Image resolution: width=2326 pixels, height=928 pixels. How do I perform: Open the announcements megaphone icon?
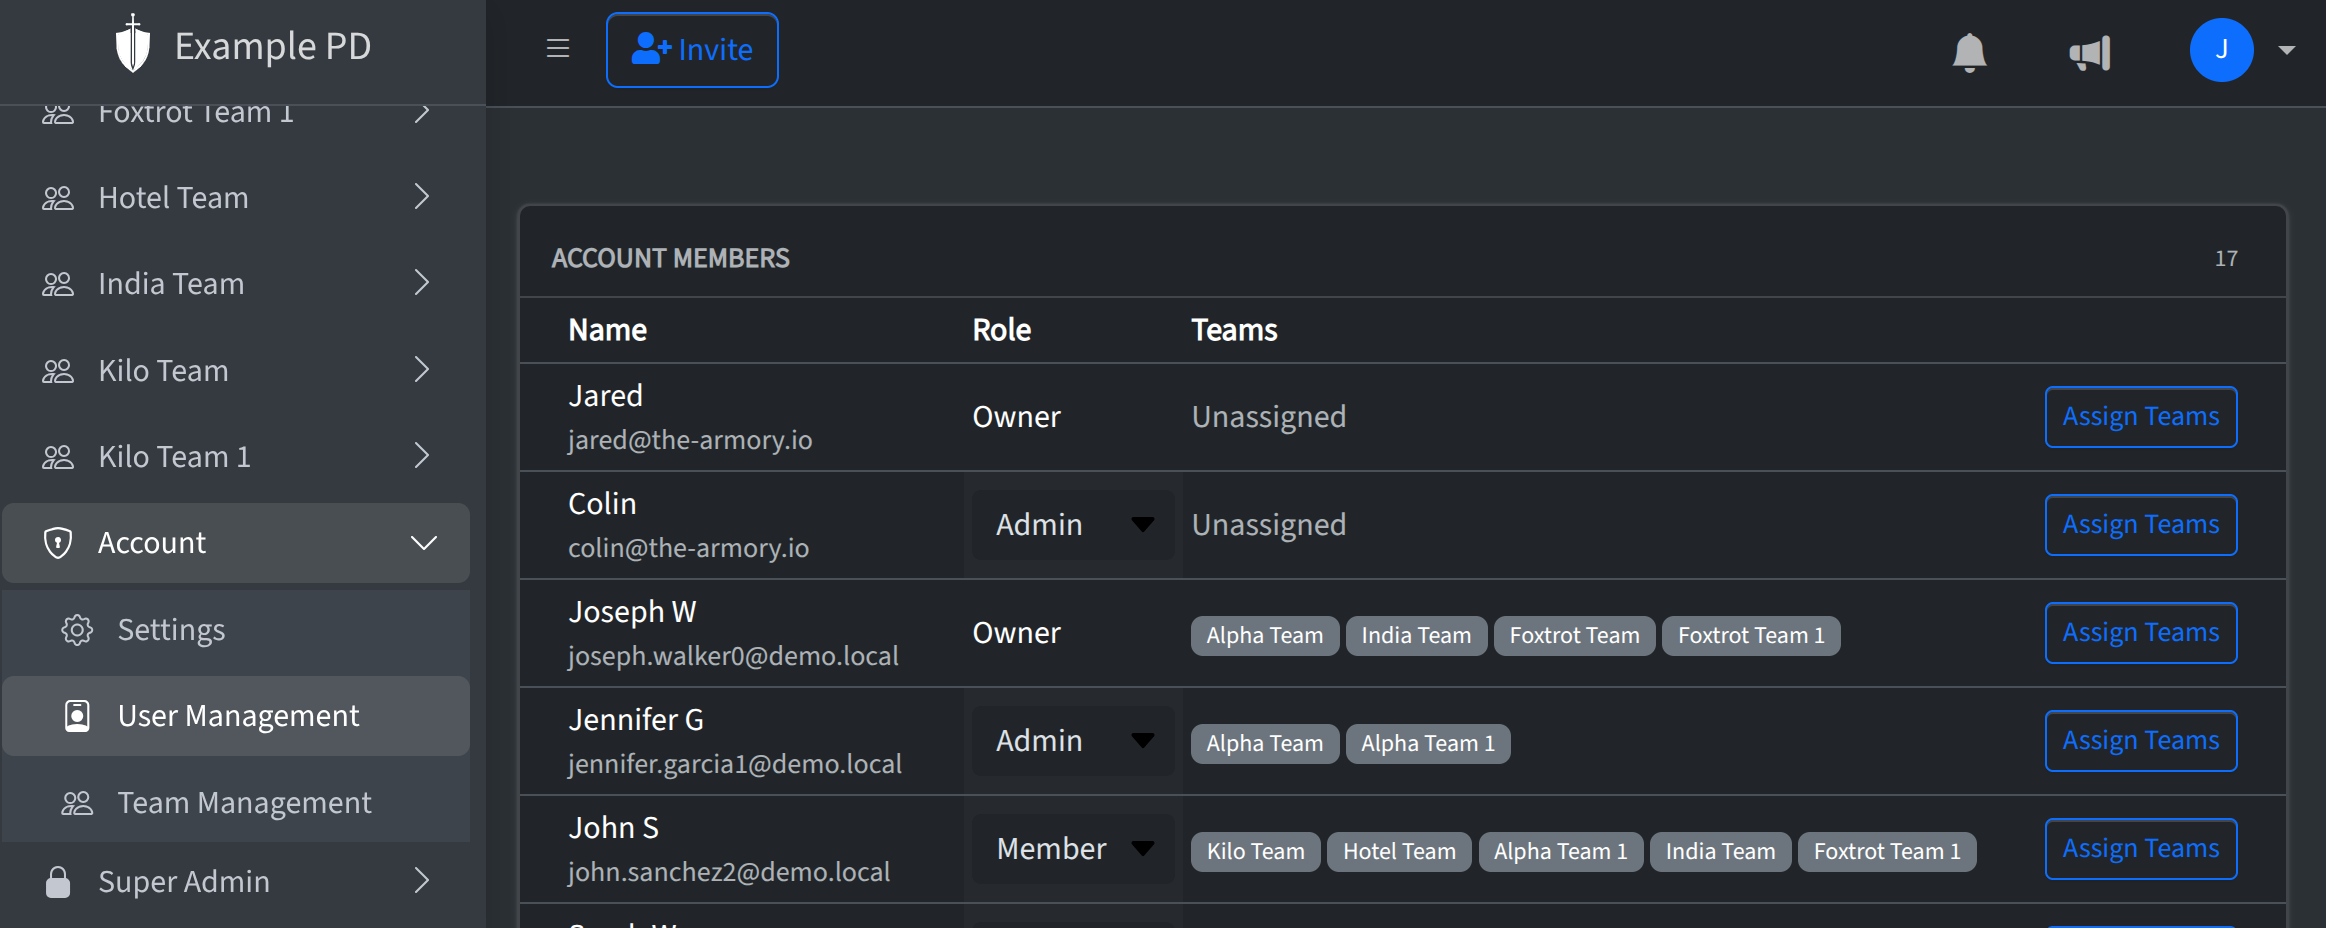(x=2090, y=52)
